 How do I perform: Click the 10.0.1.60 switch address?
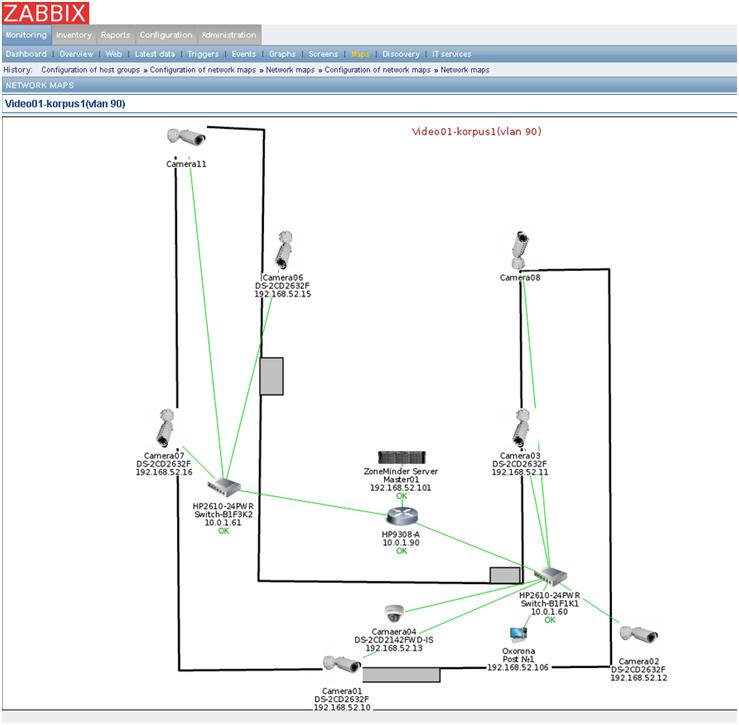click(x=550, y=612)
